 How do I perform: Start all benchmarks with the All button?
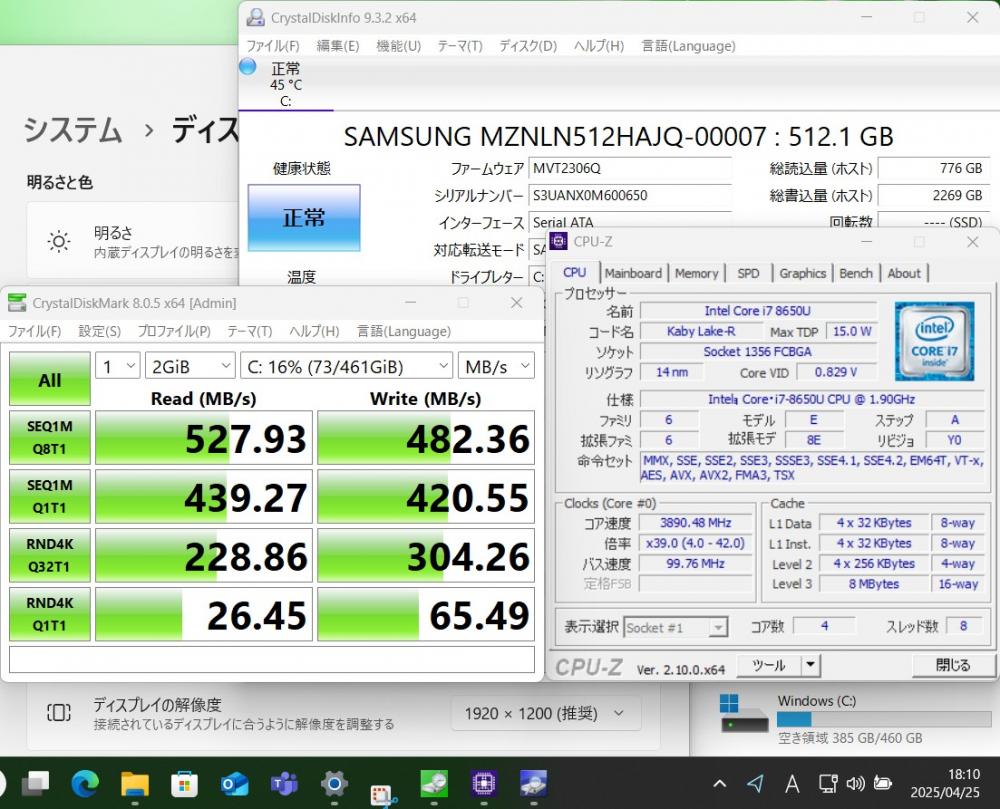point(50,379)
